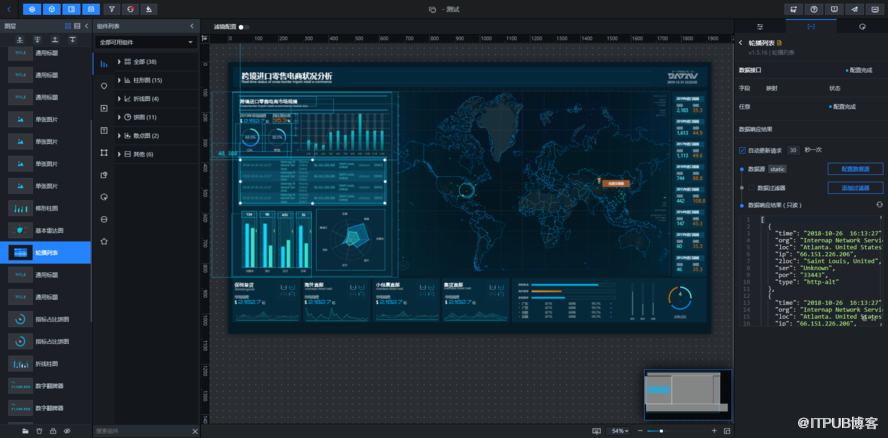Click the paper plane publish icon
Screen dimensions: 888x438
(855, 9)
